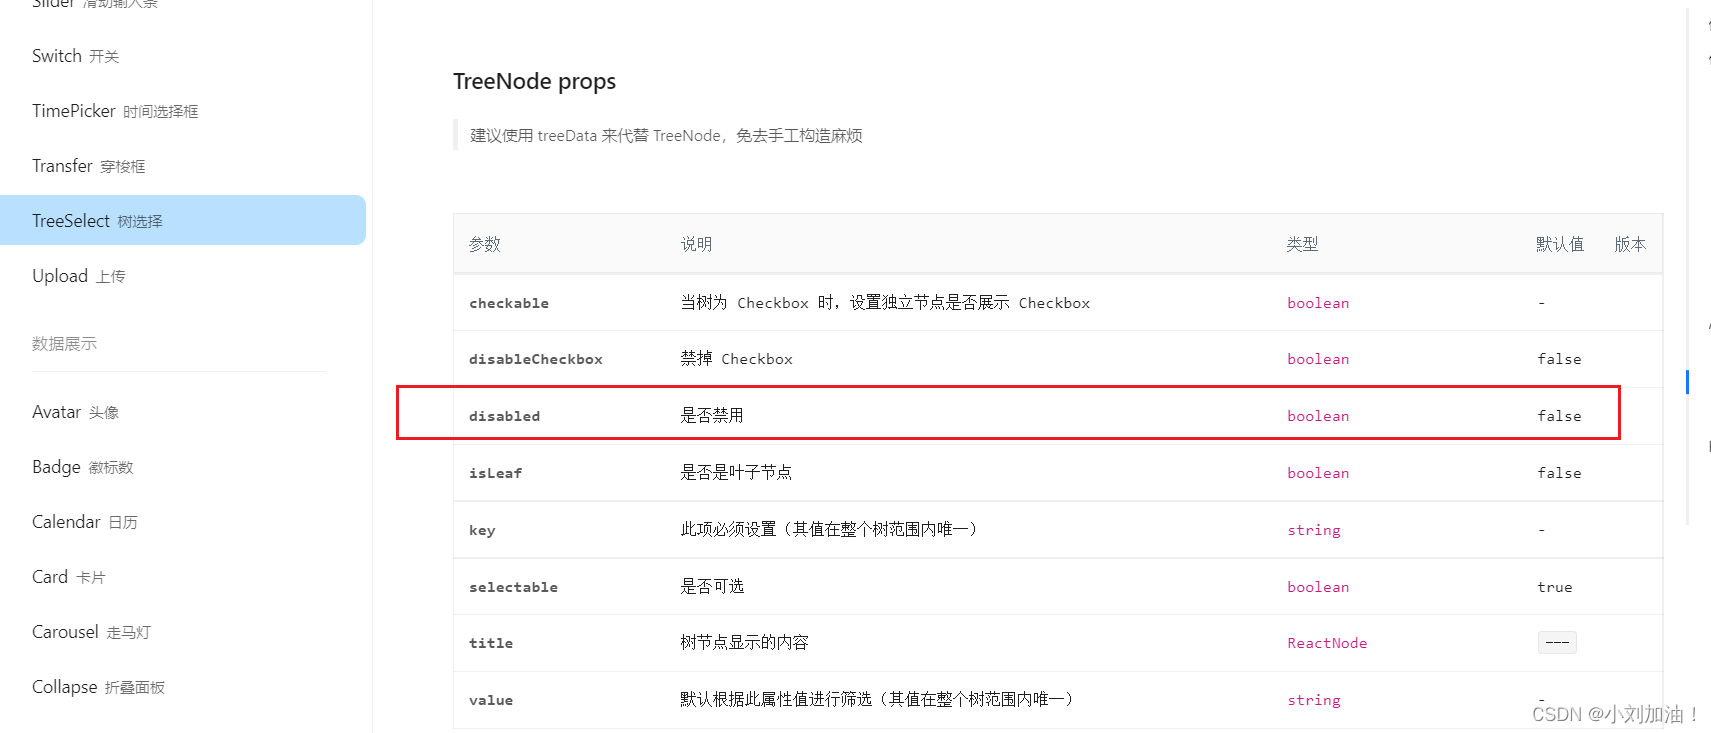This screenshot has height=733, width=1711.
Task: Click the 版本 column header
Action: (x=1630, y=244)
